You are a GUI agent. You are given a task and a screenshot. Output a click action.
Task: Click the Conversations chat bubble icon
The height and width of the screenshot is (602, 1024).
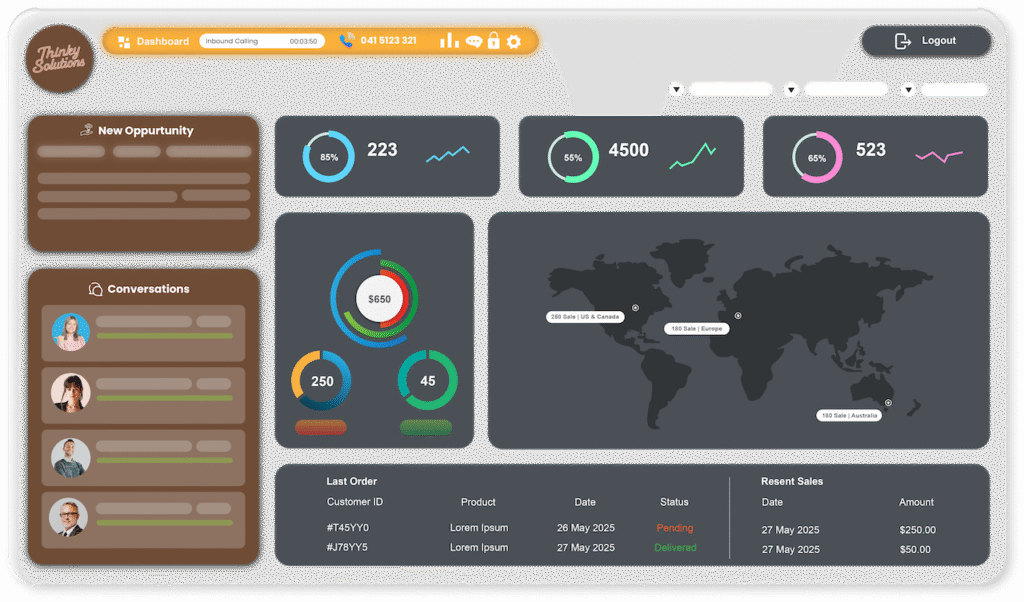(x=95, y=289)
